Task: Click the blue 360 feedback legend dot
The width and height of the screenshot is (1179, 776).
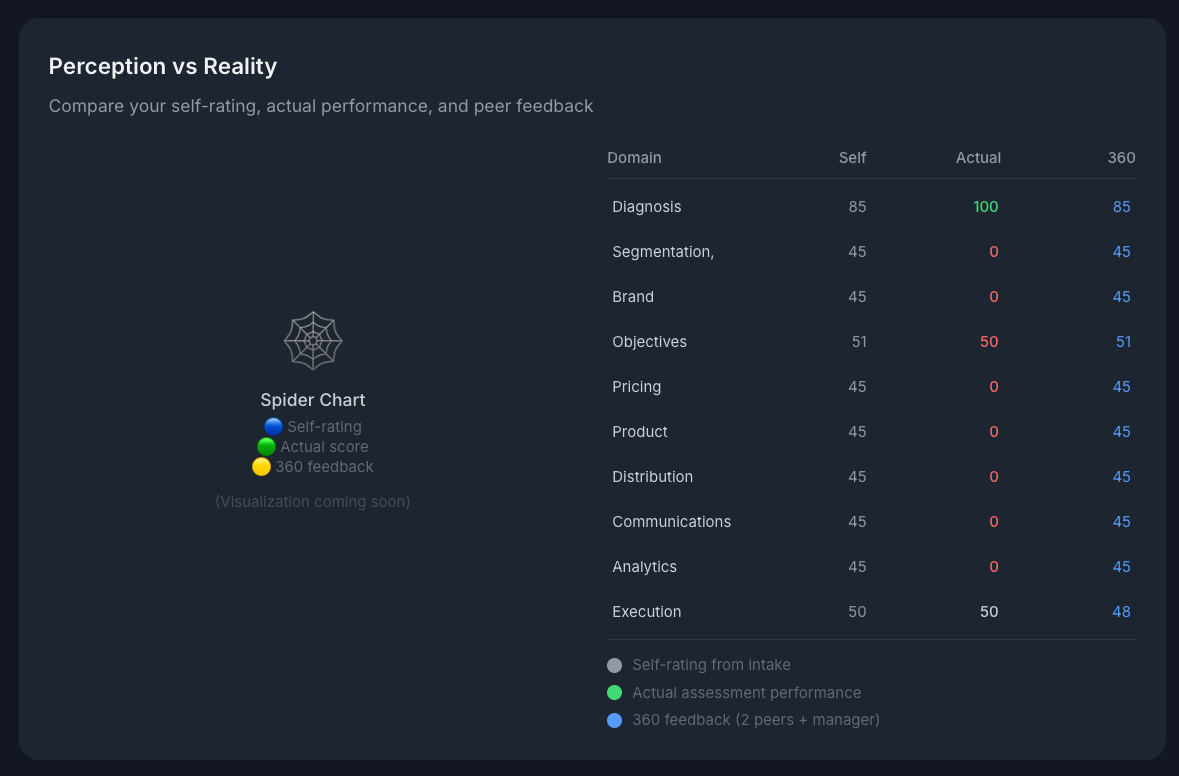Action: click(614, 720)
